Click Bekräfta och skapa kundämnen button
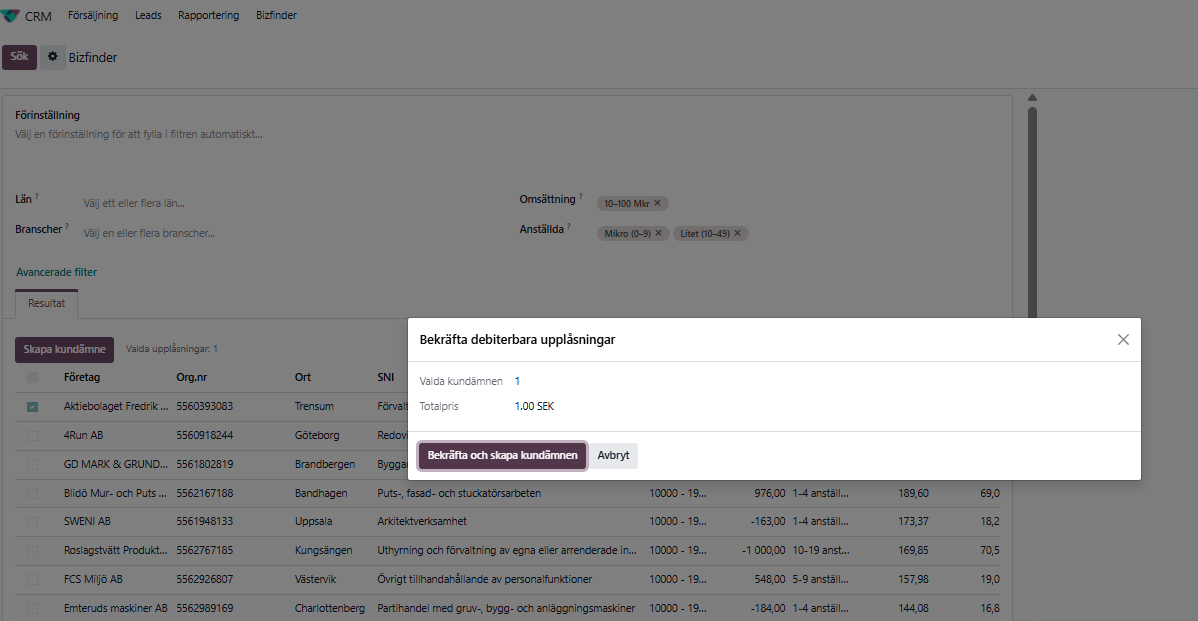The height and width of the screenshot is (621, 1198). coord(503,455)
